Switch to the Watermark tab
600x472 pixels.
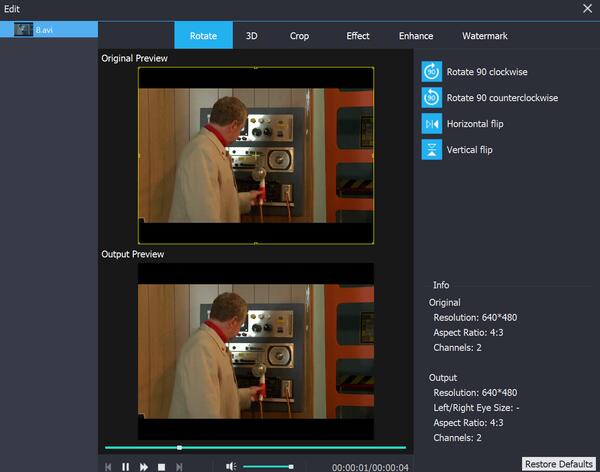click(484, 36)
